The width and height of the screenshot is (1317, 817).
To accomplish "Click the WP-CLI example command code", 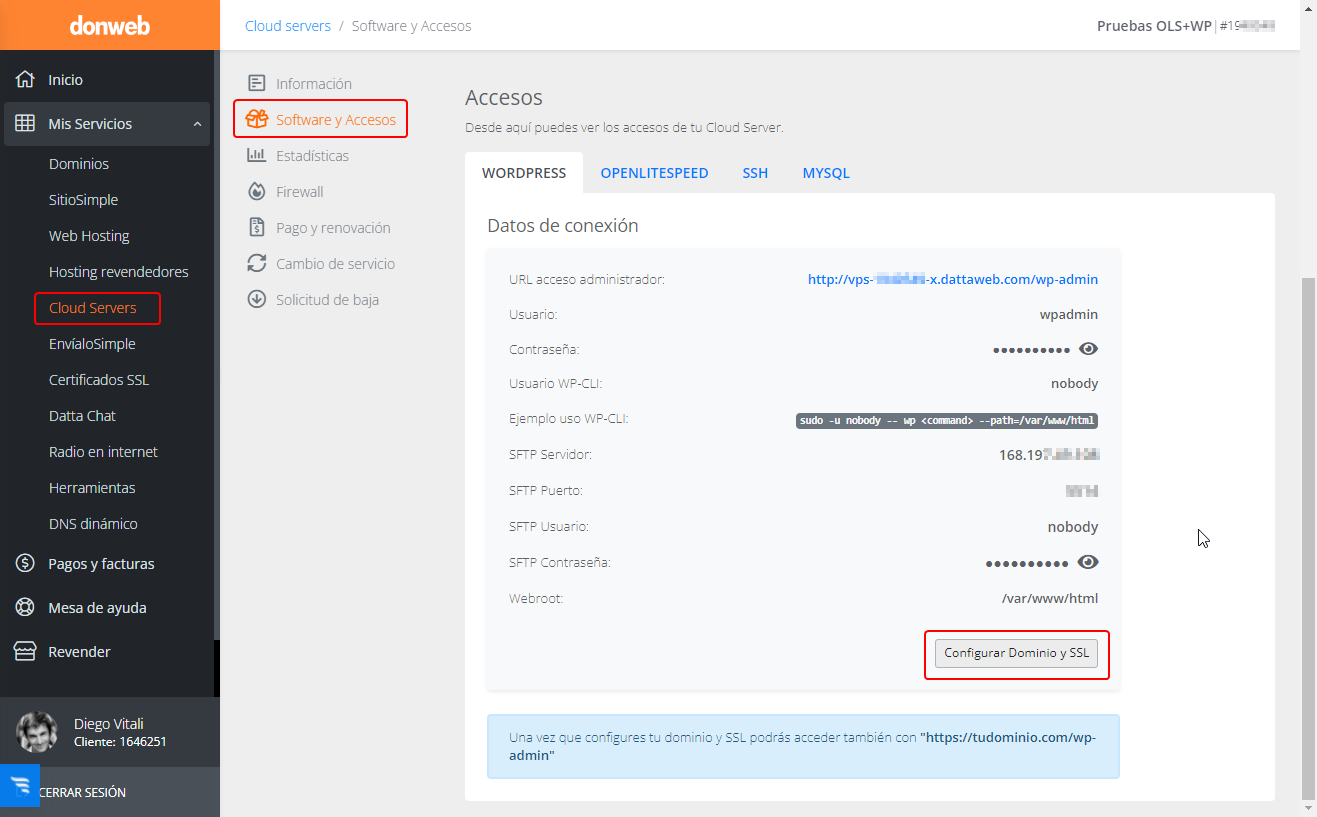I will tap(947, 421).
